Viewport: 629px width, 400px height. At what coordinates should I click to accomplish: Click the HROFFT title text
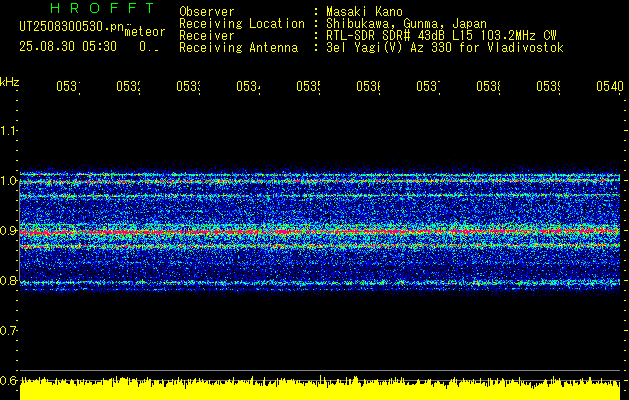pyautogui.click(x=103, y=8)
